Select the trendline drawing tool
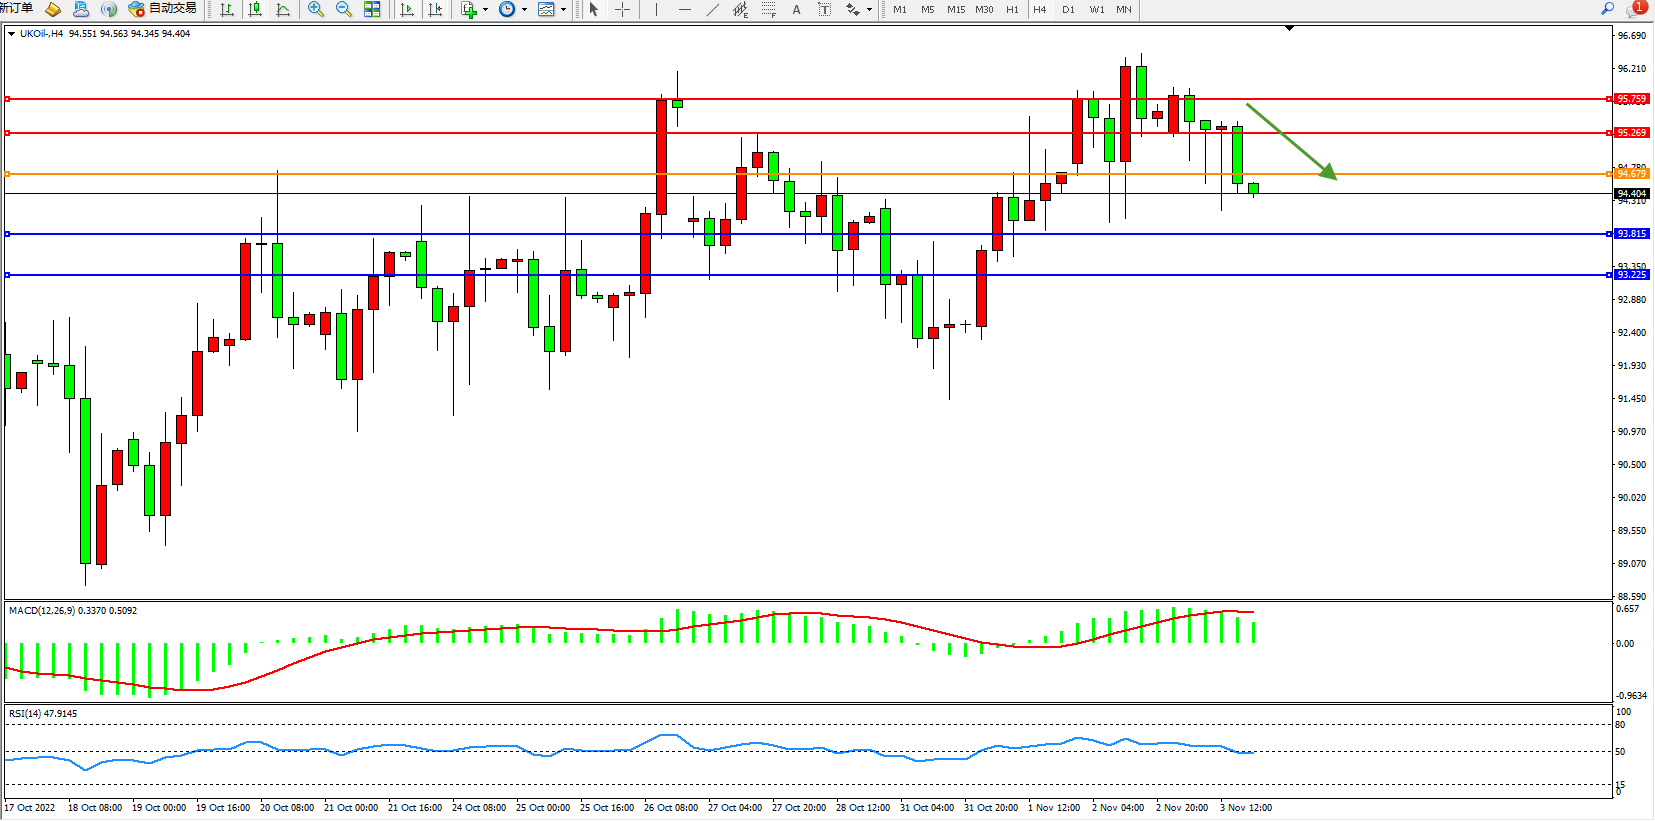 pyautogui.click(x=712, y=9)
